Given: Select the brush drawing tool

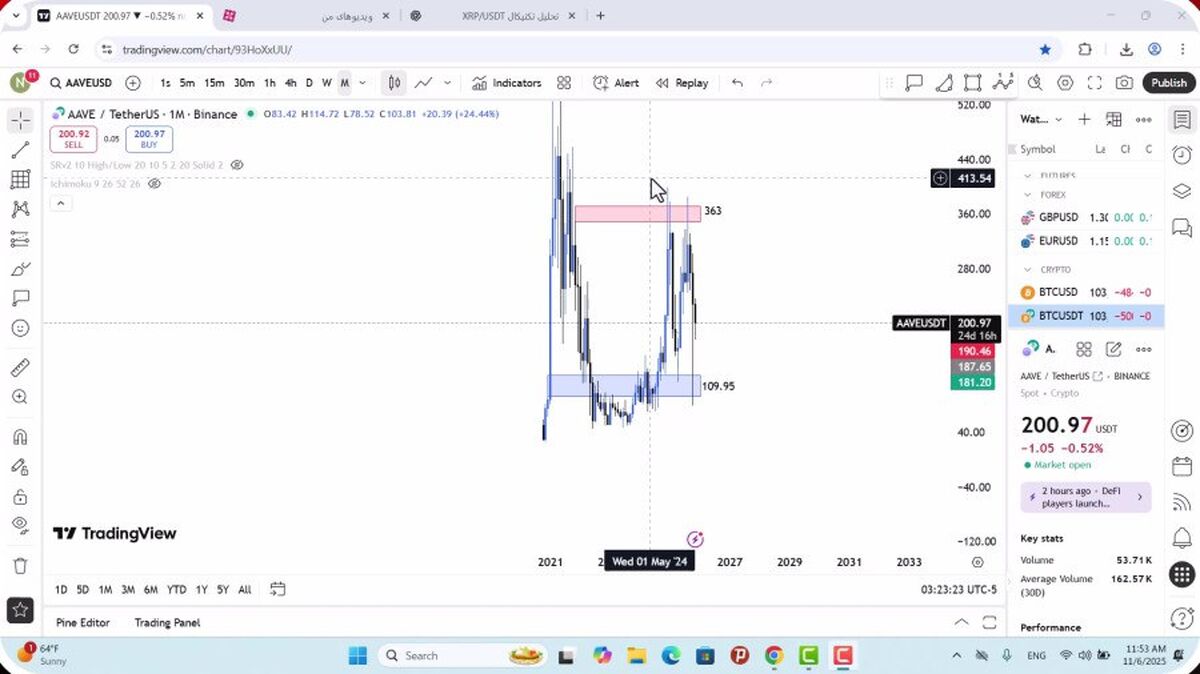Looking at the screenshot, I should click(20, 269).
